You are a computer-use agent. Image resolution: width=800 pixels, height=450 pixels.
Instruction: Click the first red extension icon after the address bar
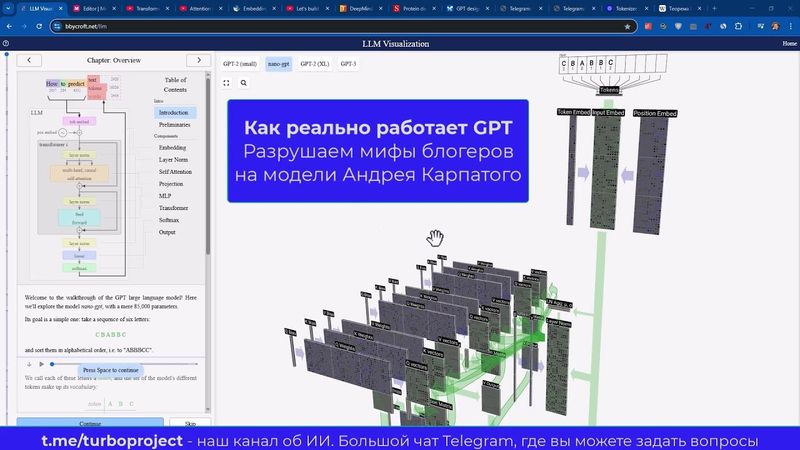[648, 26]
